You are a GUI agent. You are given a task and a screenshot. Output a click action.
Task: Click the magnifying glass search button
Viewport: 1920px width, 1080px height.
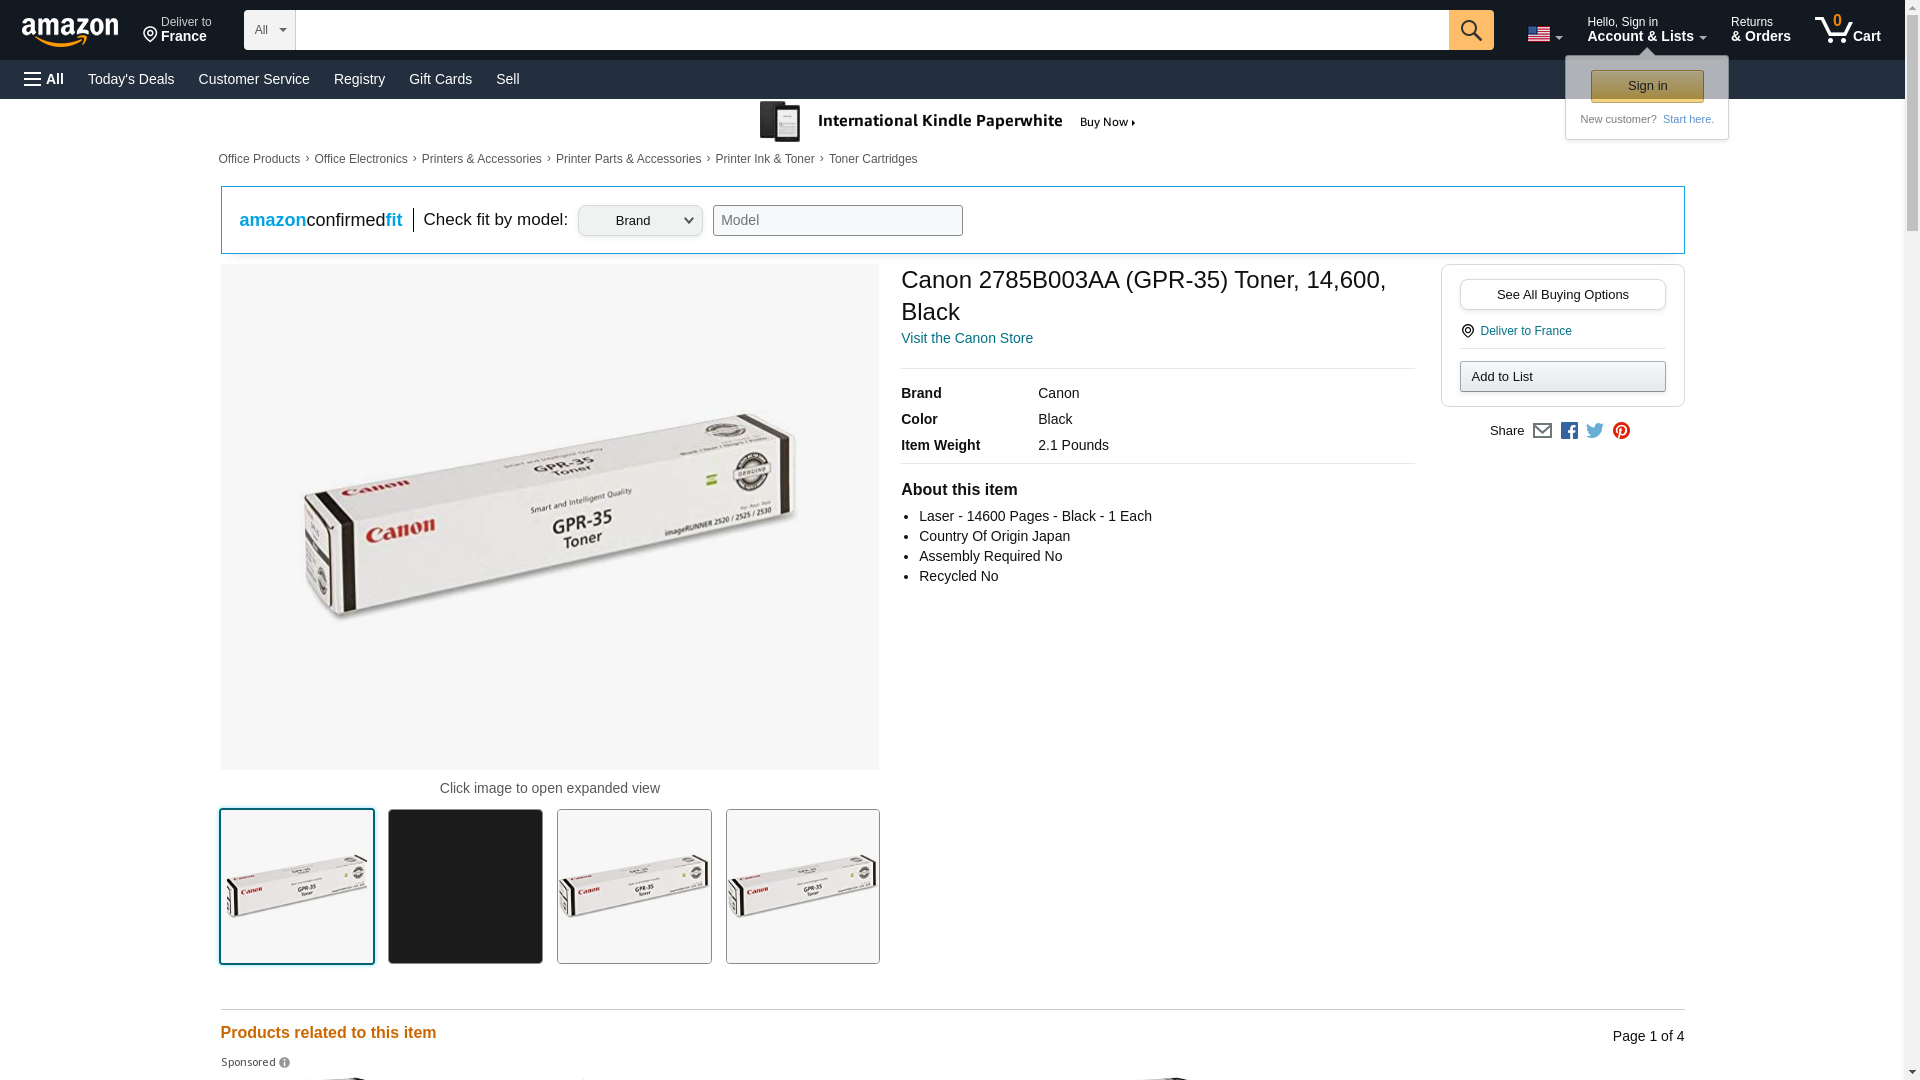click(1470, 30)
